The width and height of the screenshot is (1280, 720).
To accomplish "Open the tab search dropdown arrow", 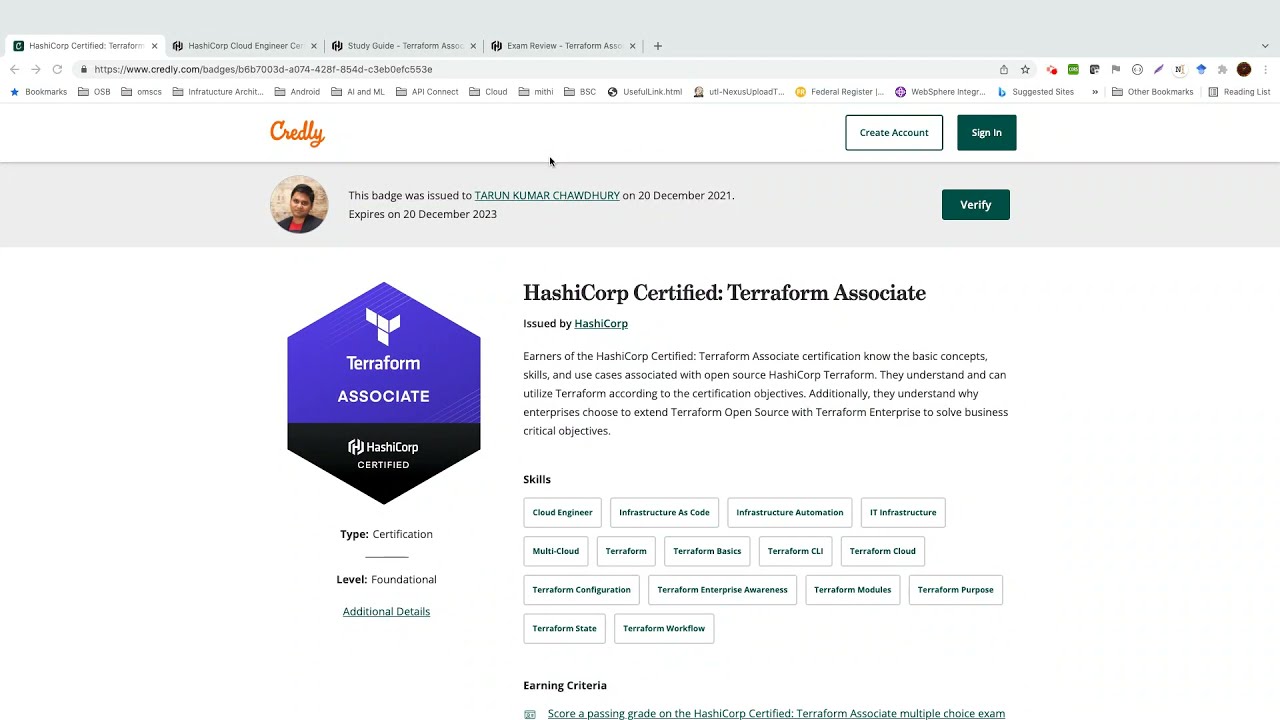I will tap(1264, 45).
